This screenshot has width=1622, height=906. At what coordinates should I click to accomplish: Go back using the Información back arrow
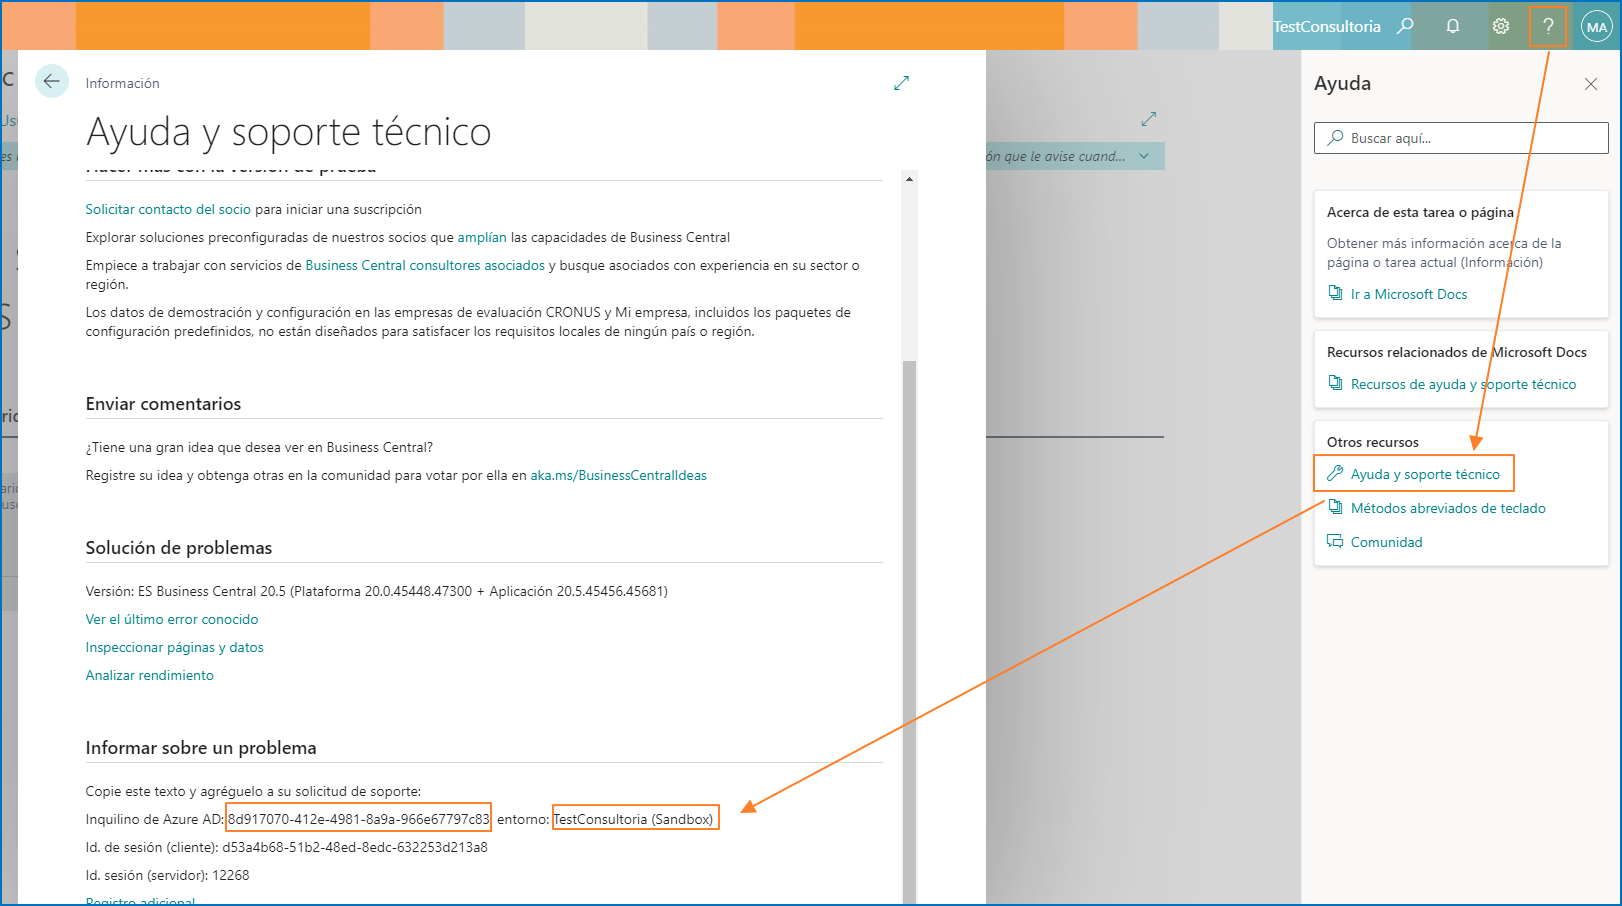[52, 81]
